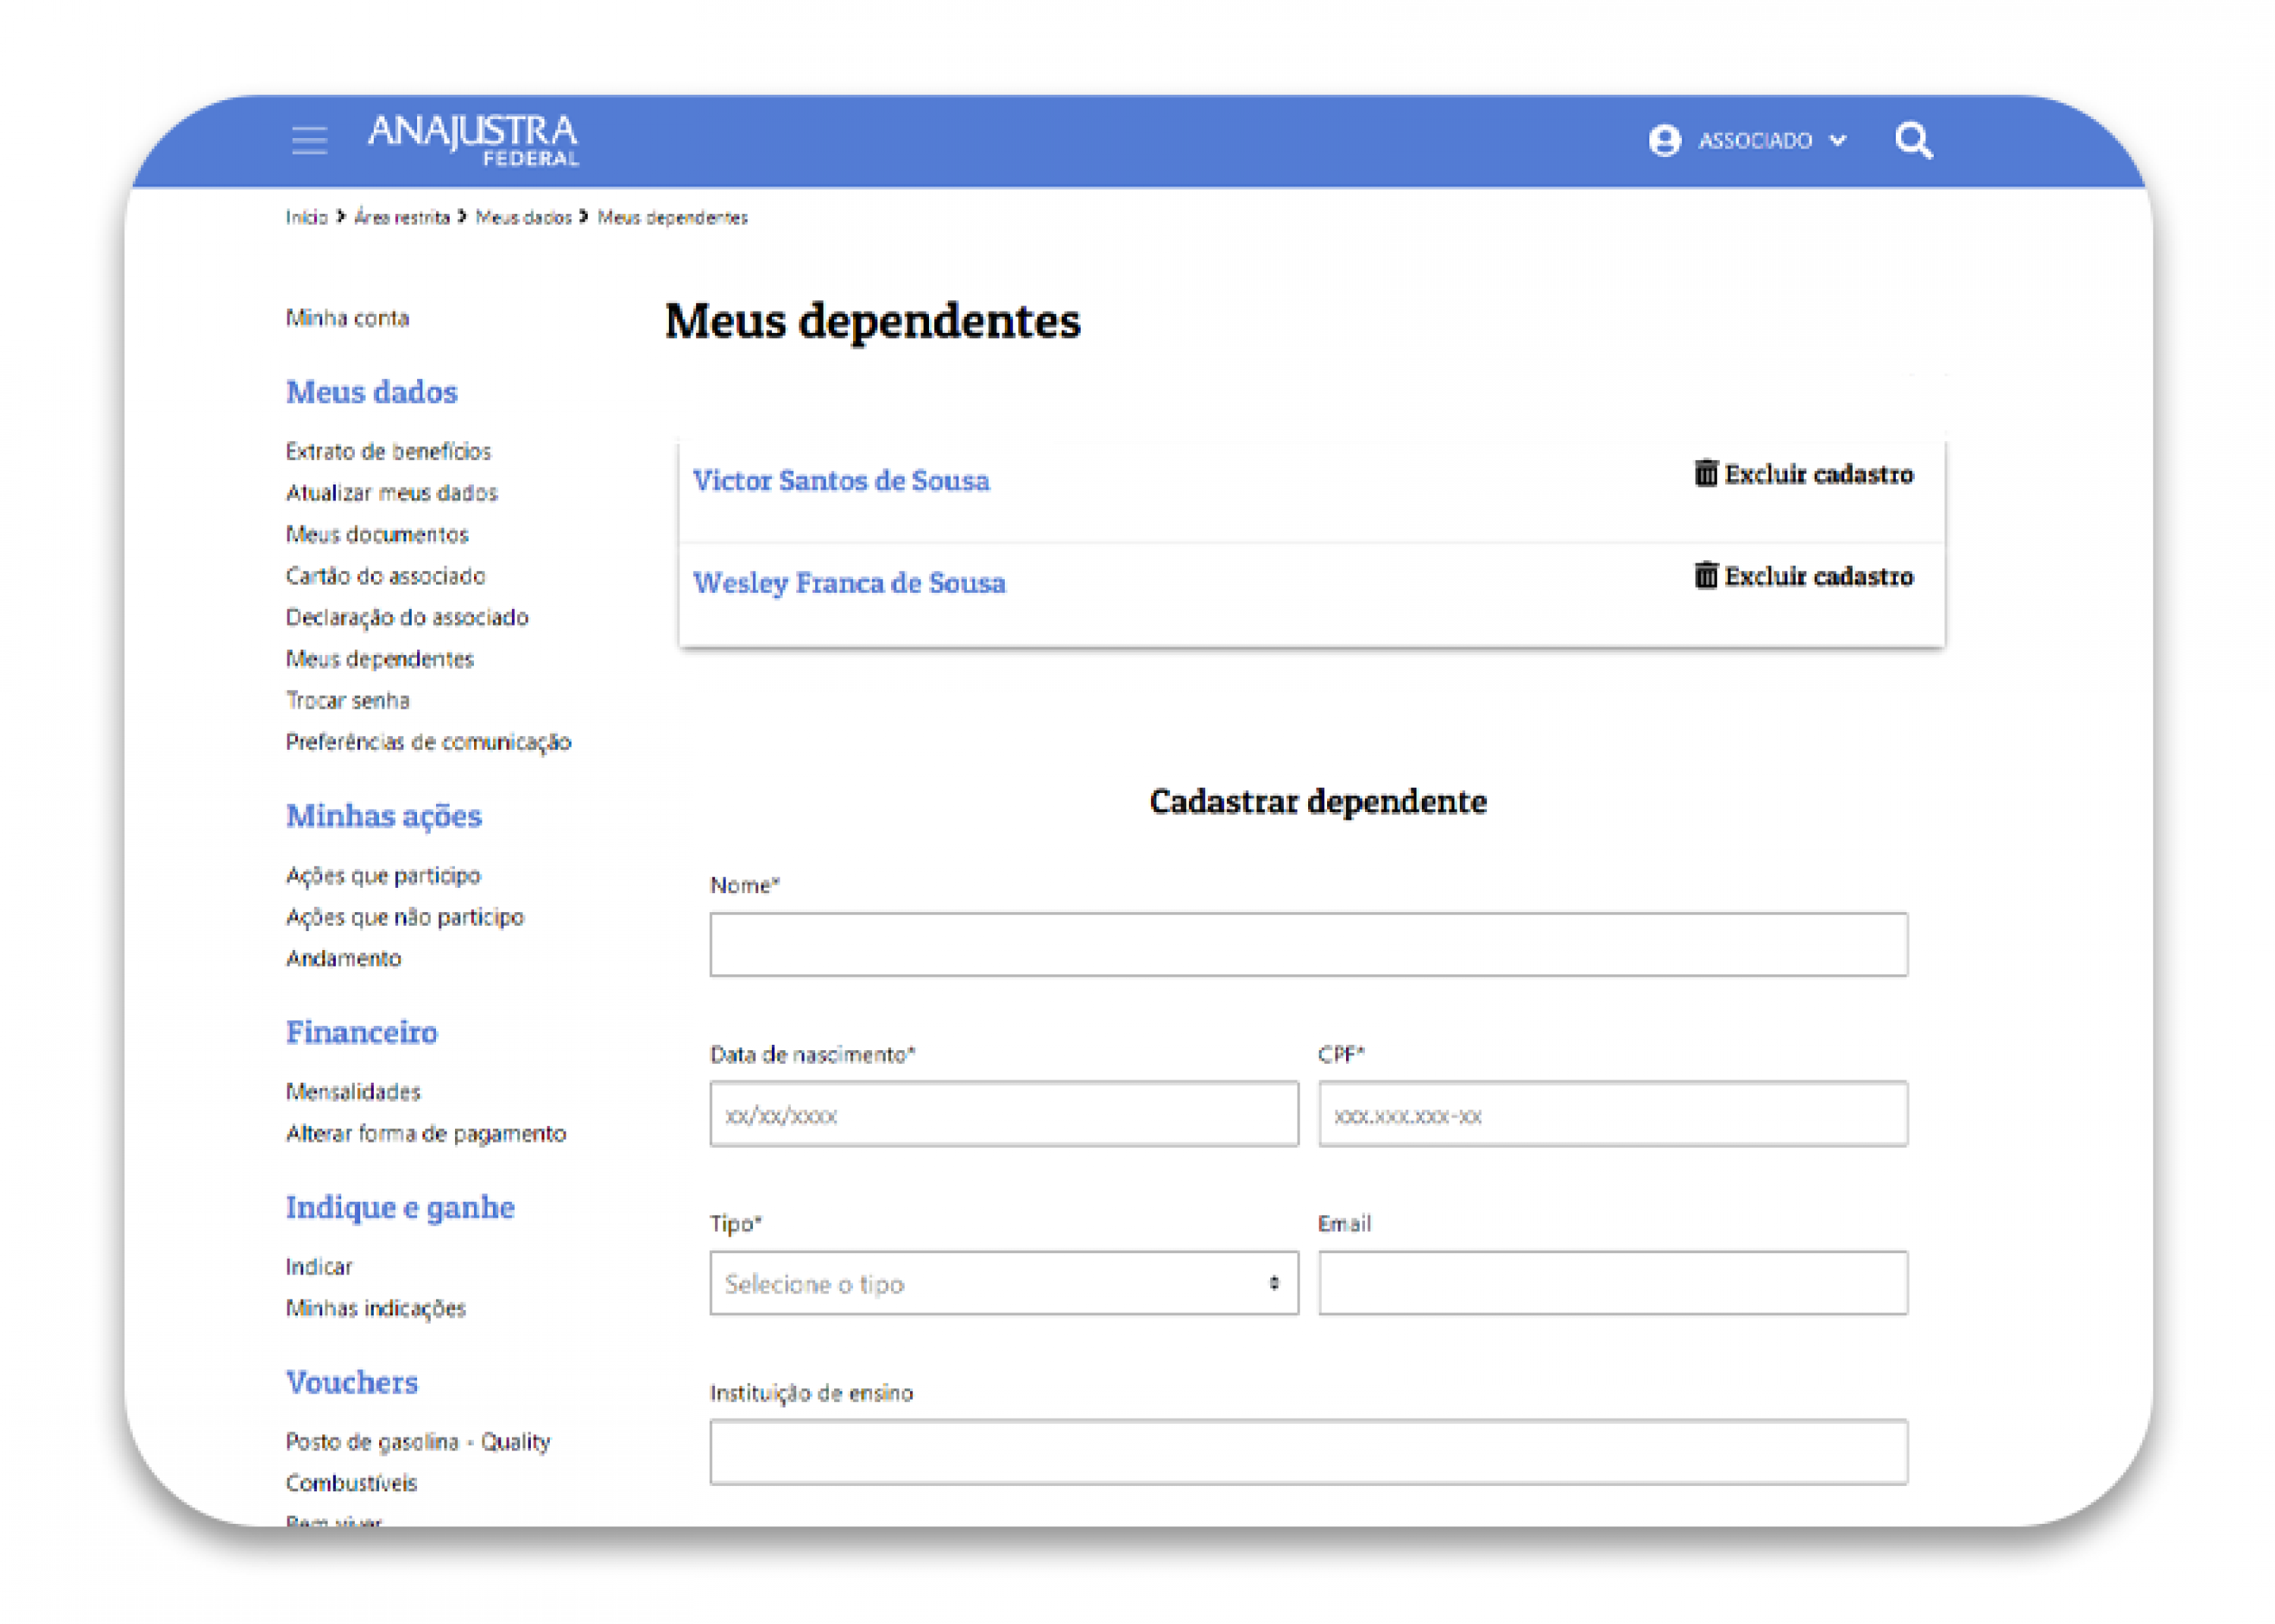Focus the Data de nascimento field

click(x=1003, y=1114)
